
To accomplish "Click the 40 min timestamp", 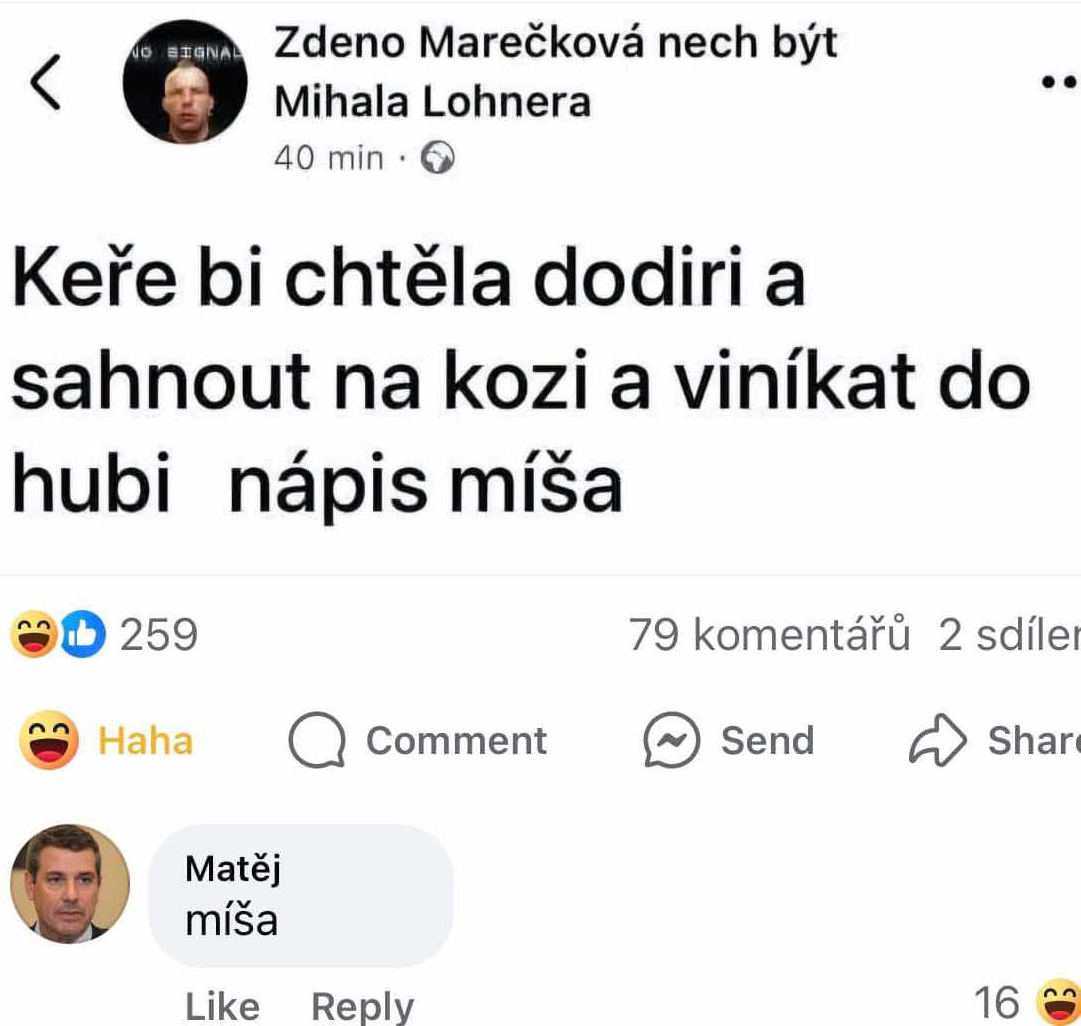I will coord(328,158).
